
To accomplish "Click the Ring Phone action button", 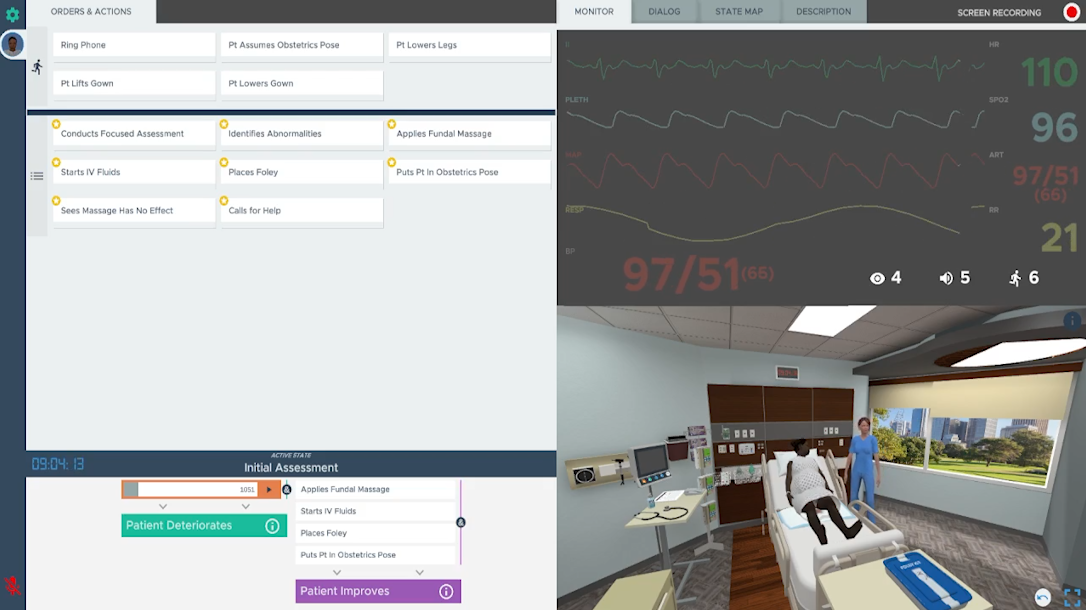I will click(134, 46).
